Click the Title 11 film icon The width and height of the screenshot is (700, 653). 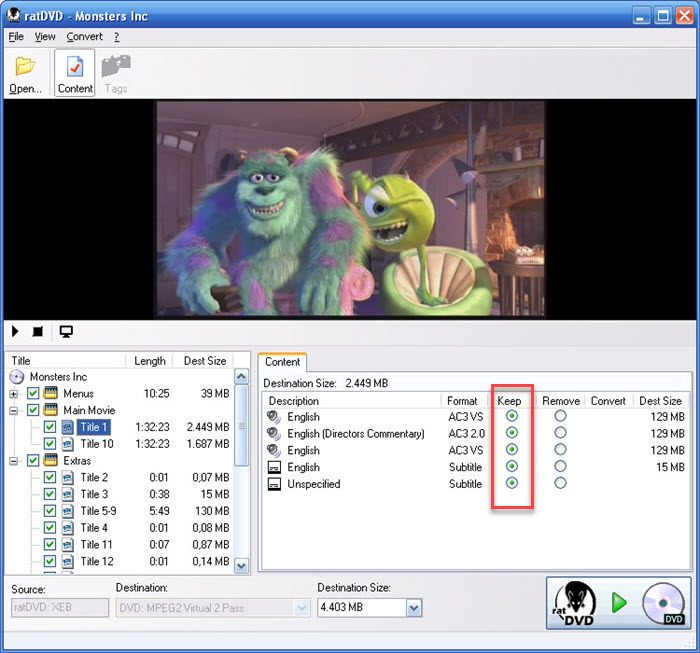pos(67,545)
